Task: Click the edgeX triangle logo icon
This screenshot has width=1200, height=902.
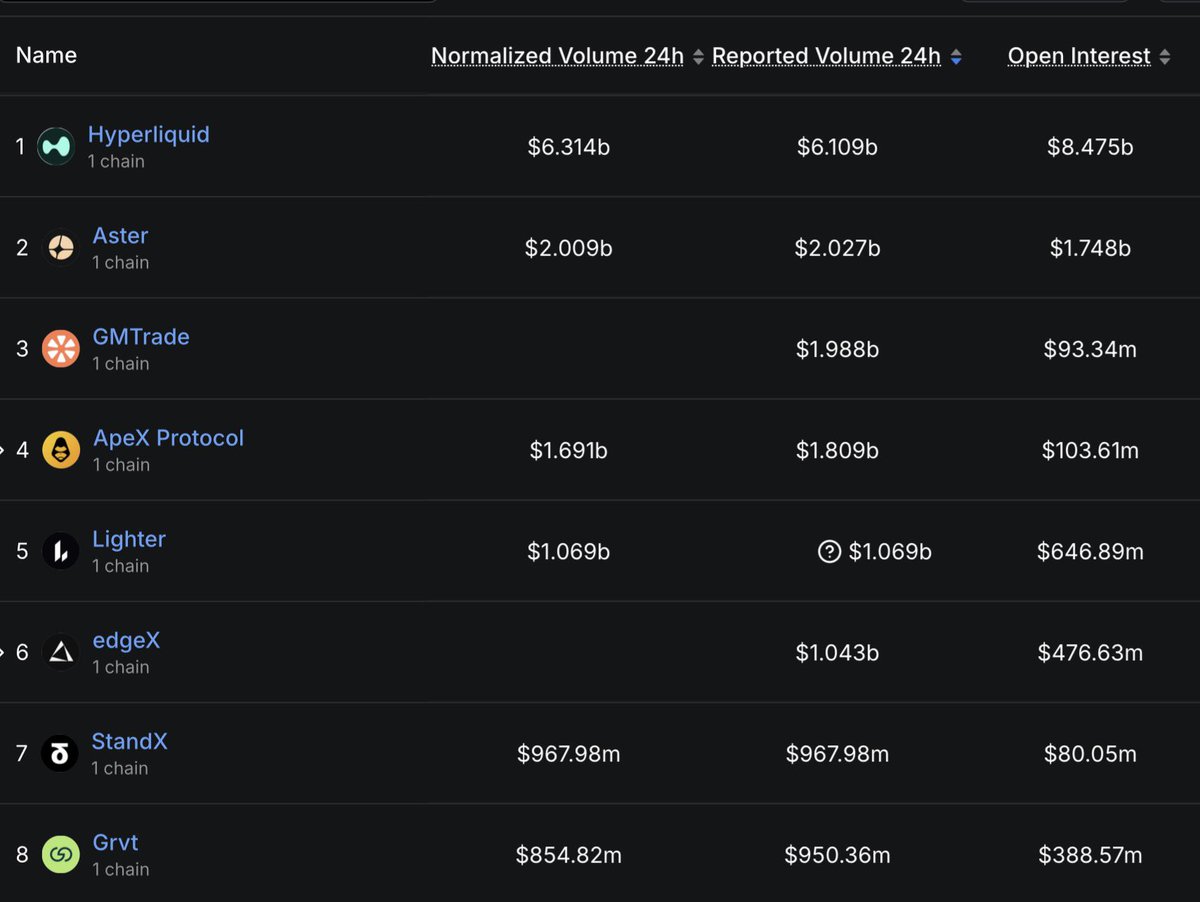Action: pos(60,653)
